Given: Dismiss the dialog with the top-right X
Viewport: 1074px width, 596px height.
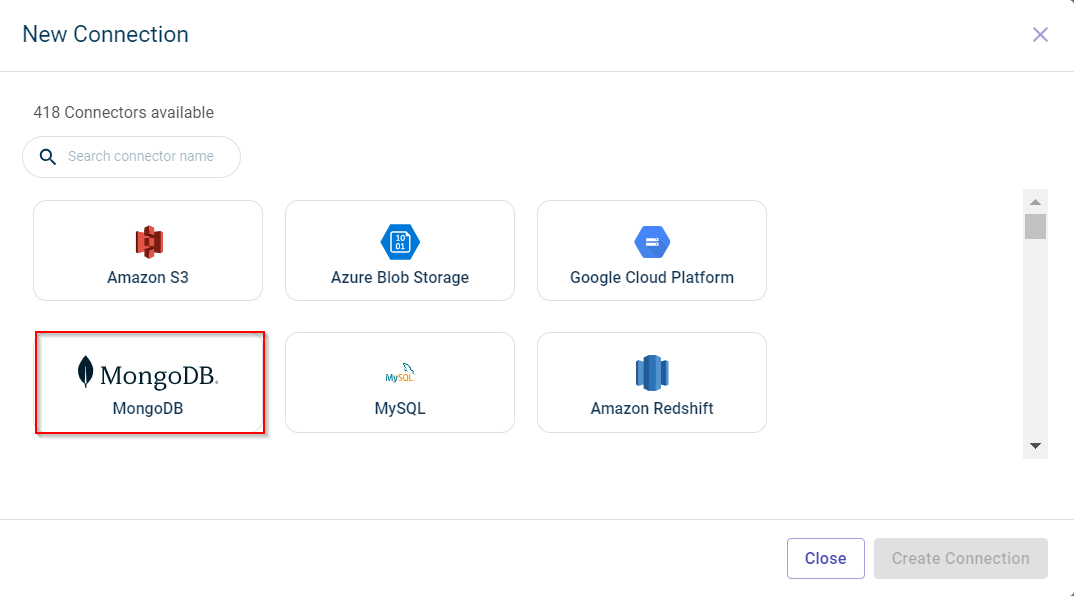Looking at the screenshot, I should 1040,35.
